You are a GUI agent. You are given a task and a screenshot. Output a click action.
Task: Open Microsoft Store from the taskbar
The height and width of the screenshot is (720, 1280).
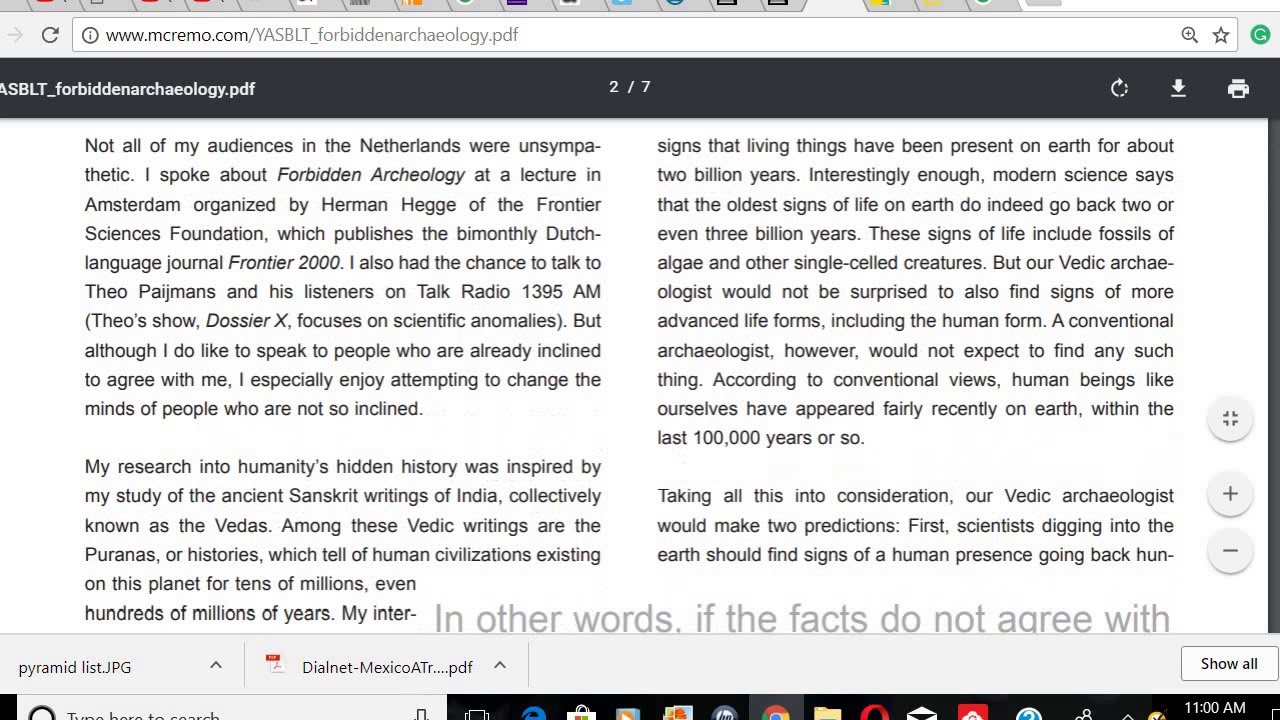coord(581,715)
